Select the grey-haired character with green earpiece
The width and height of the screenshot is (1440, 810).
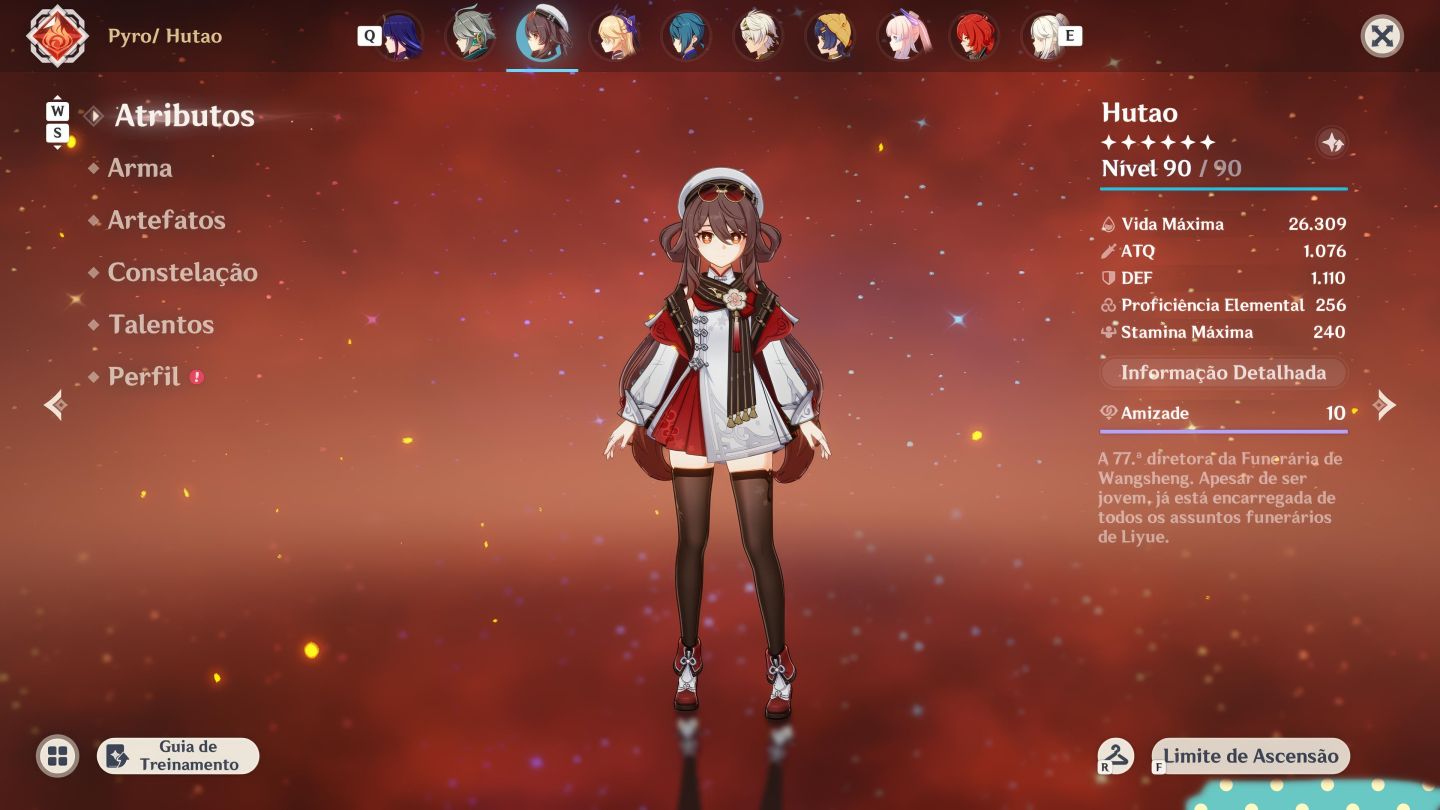pos(470,36)
